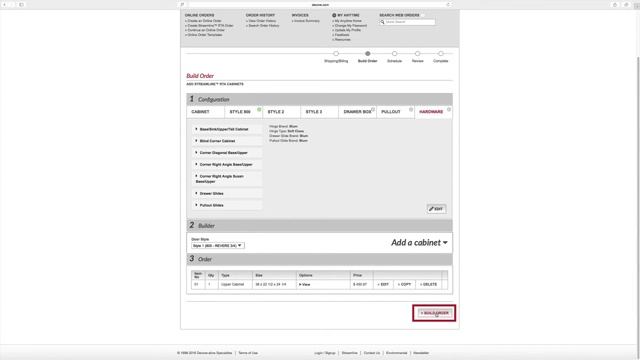Click Login / Signup in footer
This screenshot has width=640, height=360.
(x=325, y=353)
